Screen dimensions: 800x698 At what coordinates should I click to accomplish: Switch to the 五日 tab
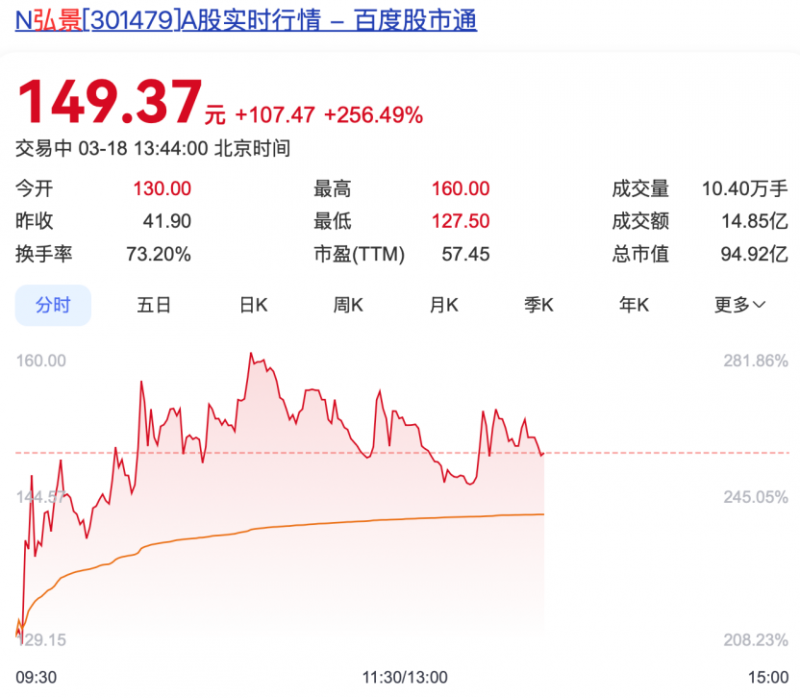154,305
